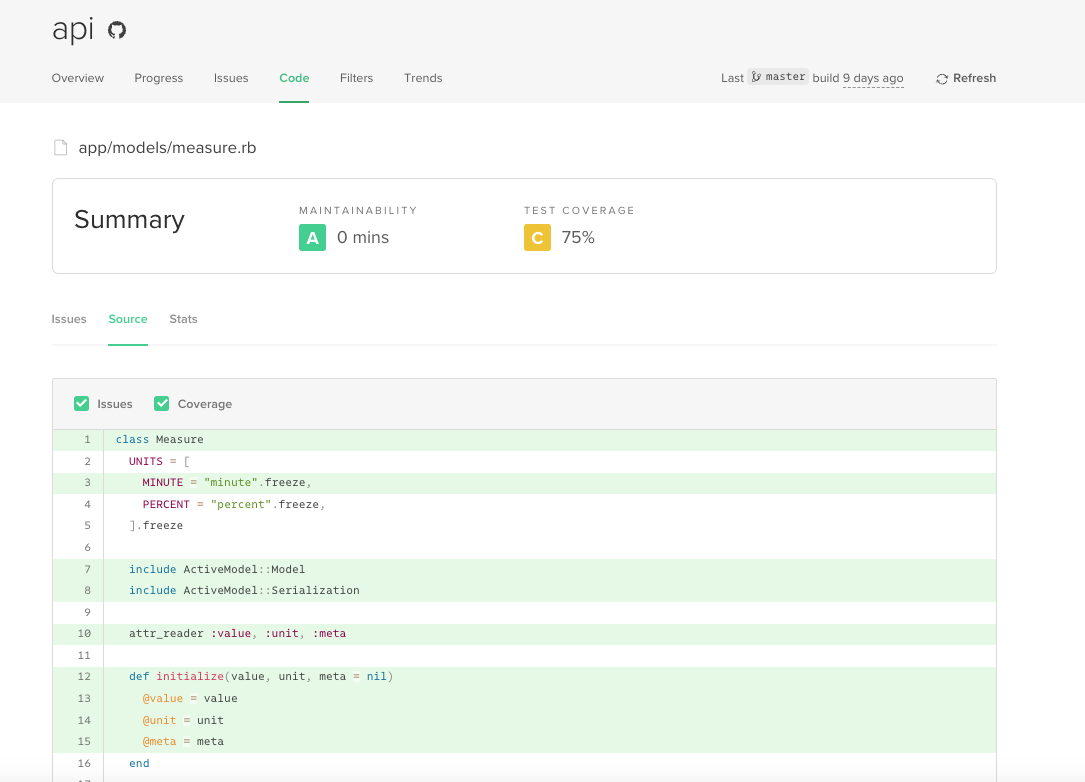This screenshot has width=1085, height=782.
Task: Click the '@meta = meta' line
Action: (x=183, y=741)
